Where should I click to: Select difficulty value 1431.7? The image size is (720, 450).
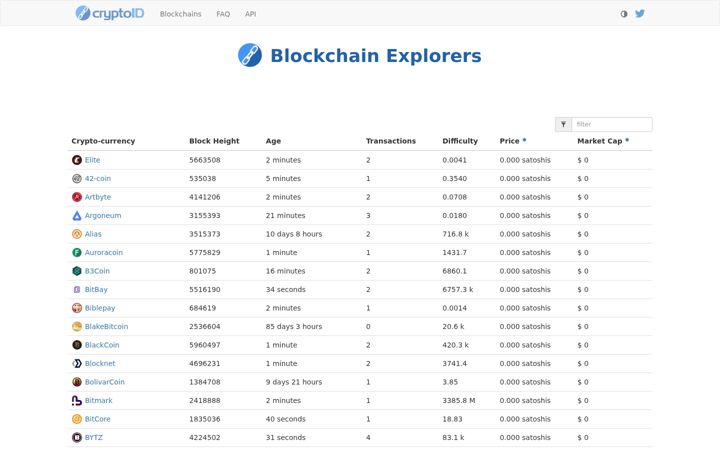click(455, 253)
